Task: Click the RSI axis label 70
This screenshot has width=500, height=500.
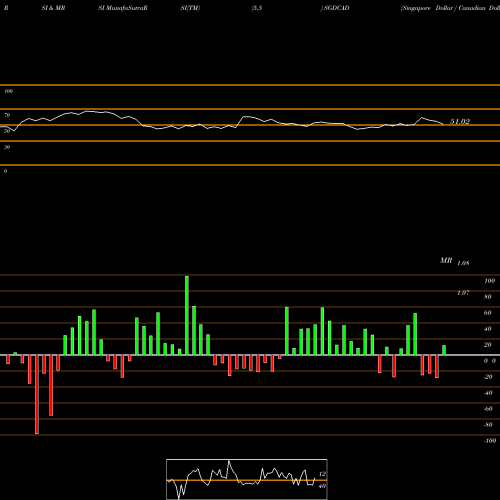Action: point(7,115)
